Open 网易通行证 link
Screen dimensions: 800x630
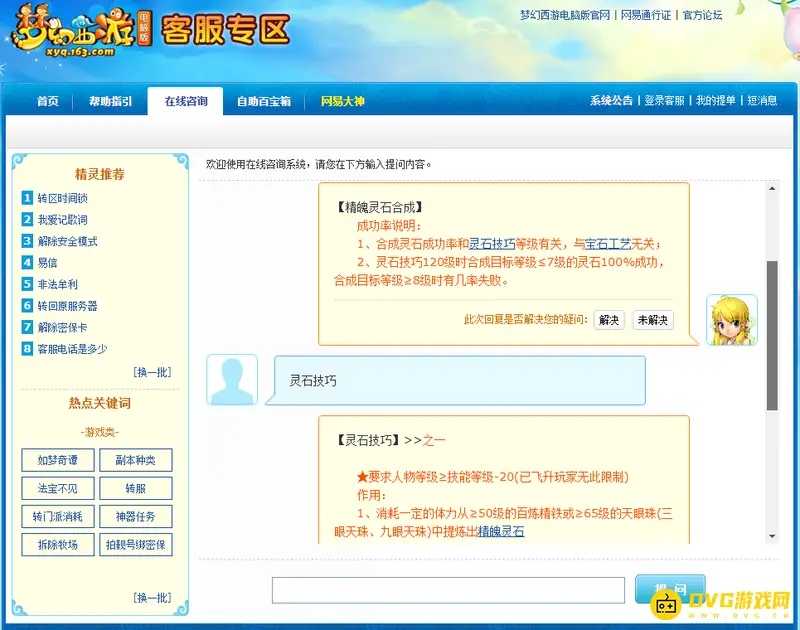coord(646,15)
